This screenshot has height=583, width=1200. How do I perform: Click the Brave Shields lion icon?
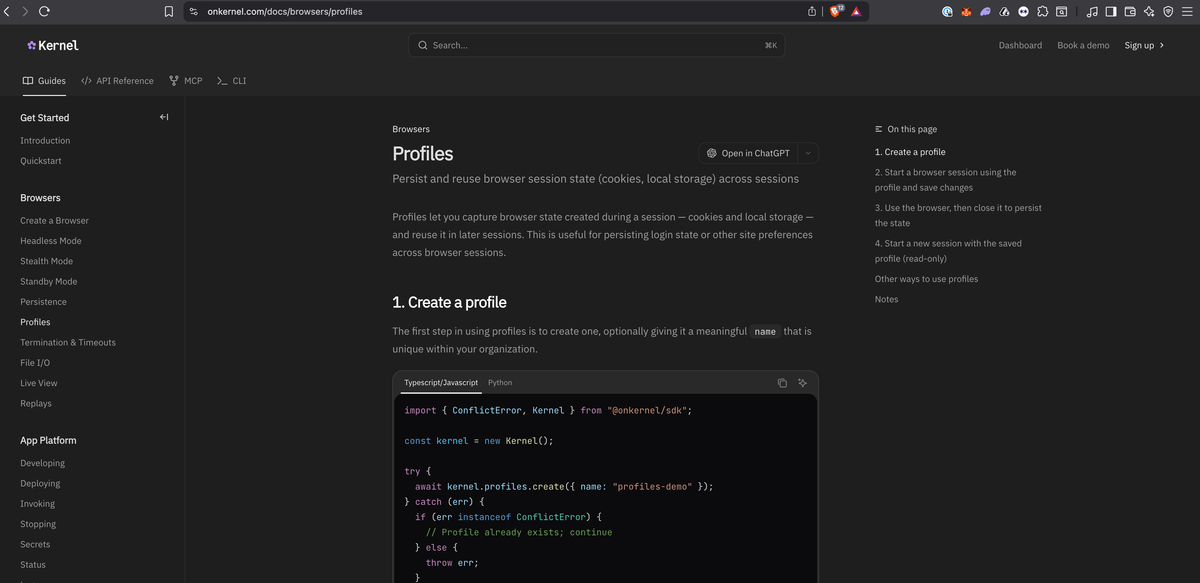[836, 11]
